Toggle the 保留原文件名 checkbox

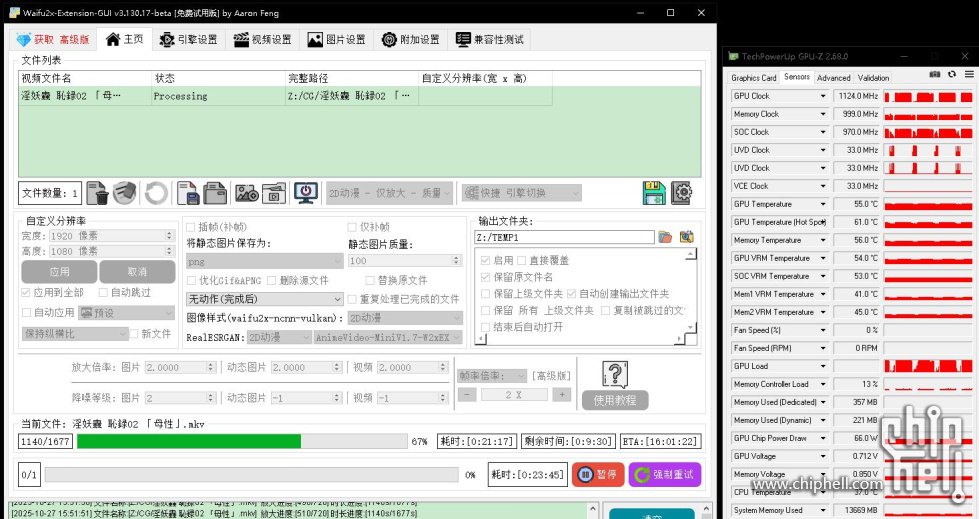coord(485,277)
